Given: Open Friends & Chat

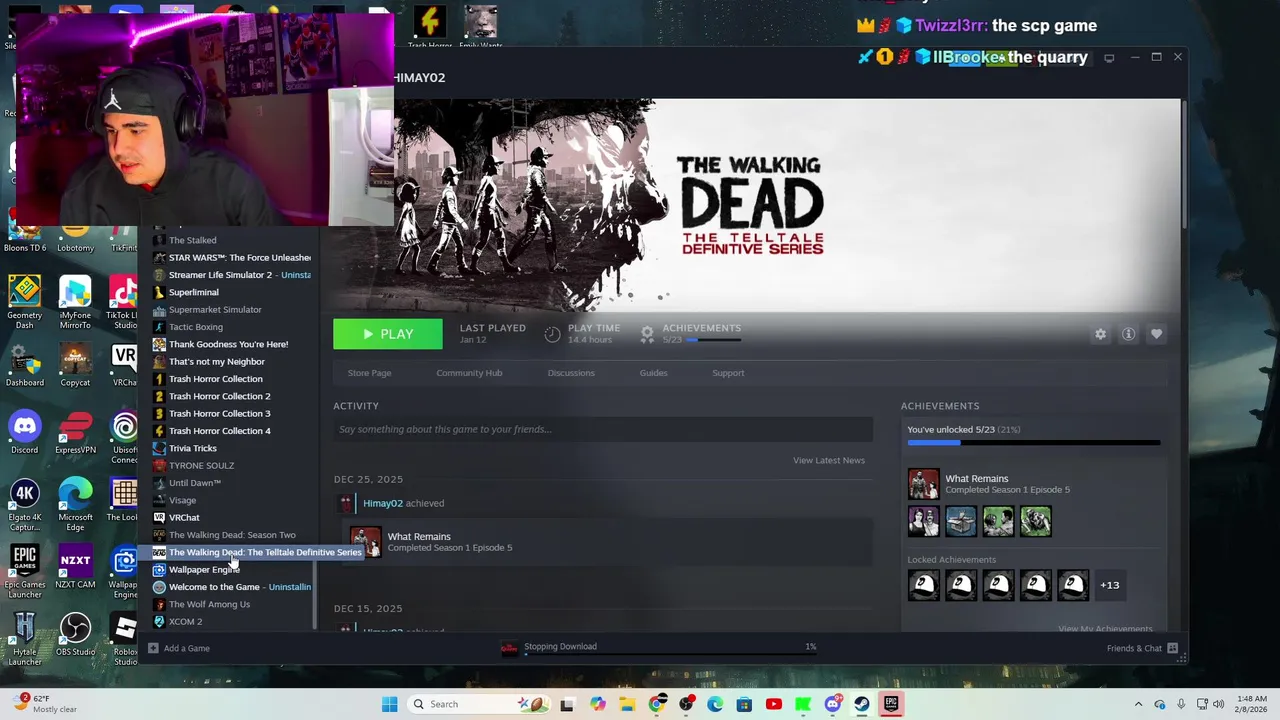Looking at the screenshot, I should click(x=1142, y=648).
